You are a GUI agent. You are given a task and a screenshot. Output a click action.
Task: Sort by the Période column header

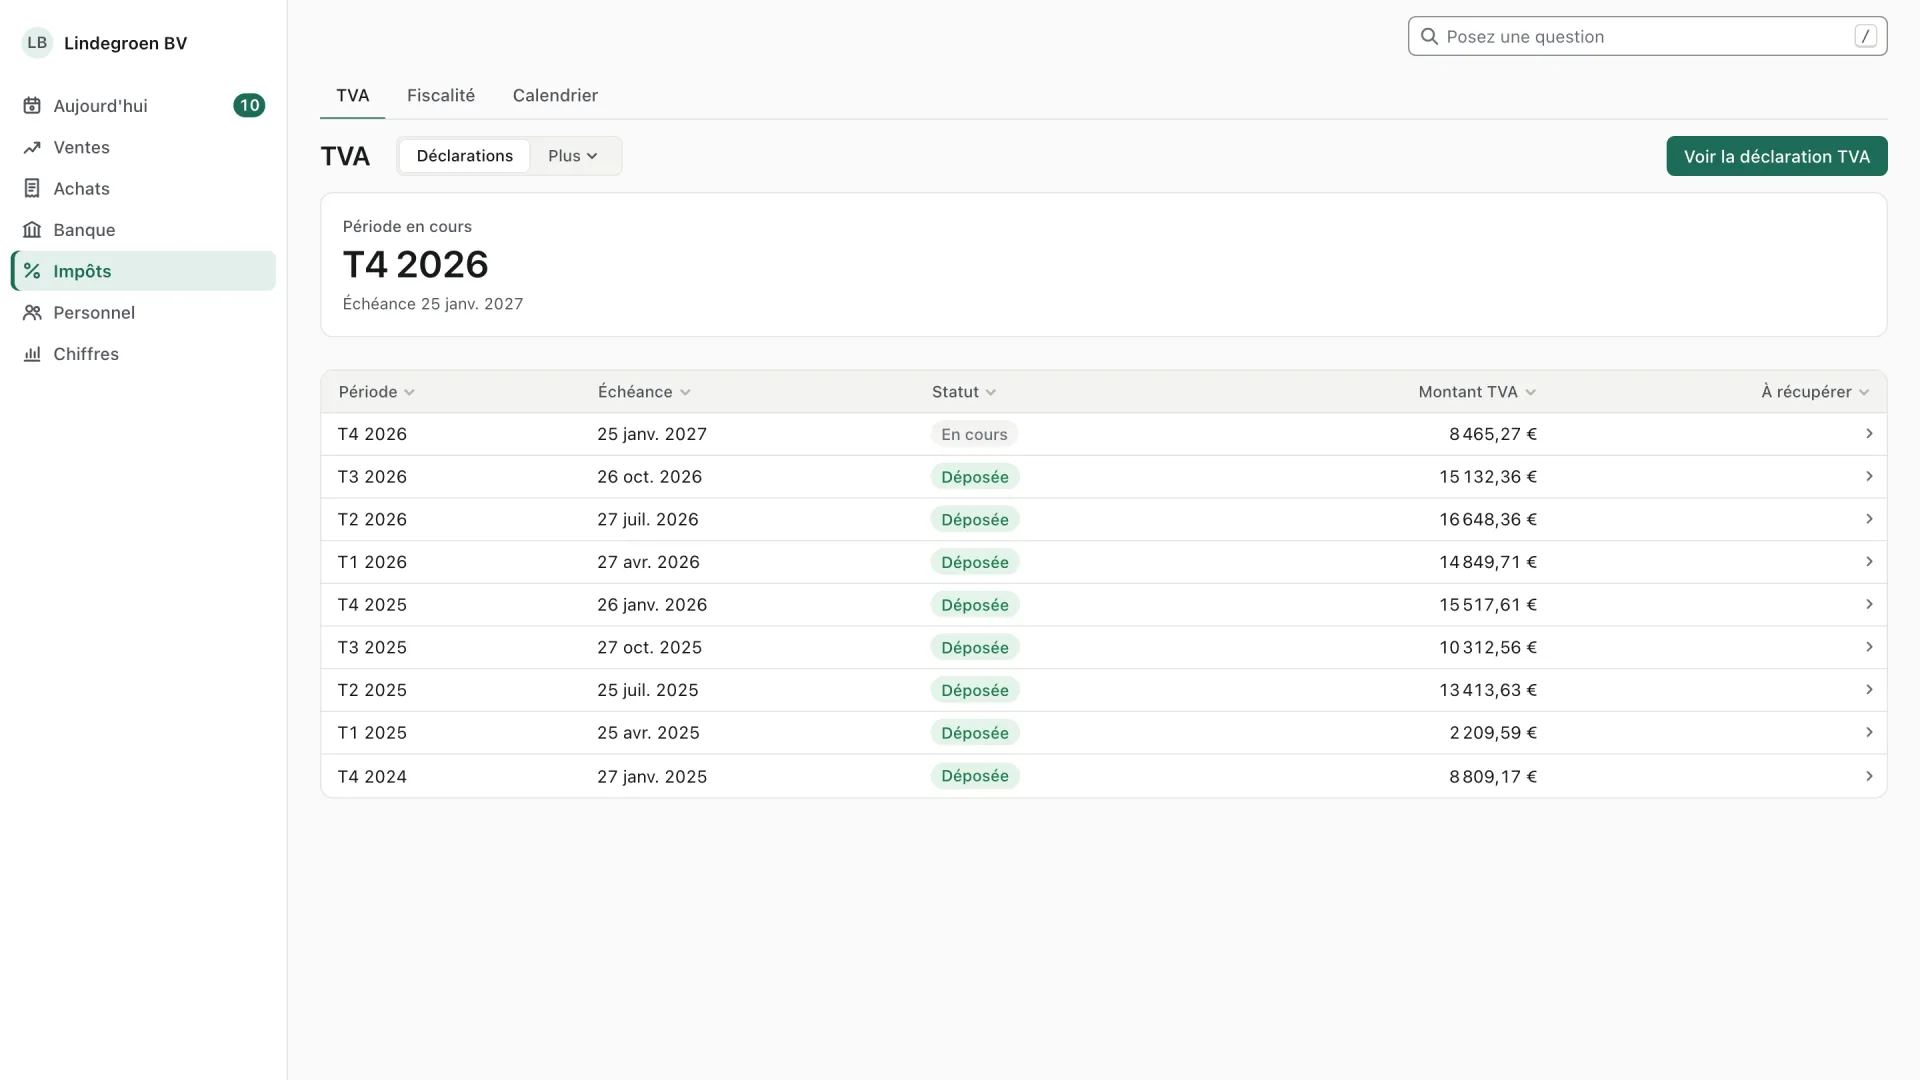[376, 392]
